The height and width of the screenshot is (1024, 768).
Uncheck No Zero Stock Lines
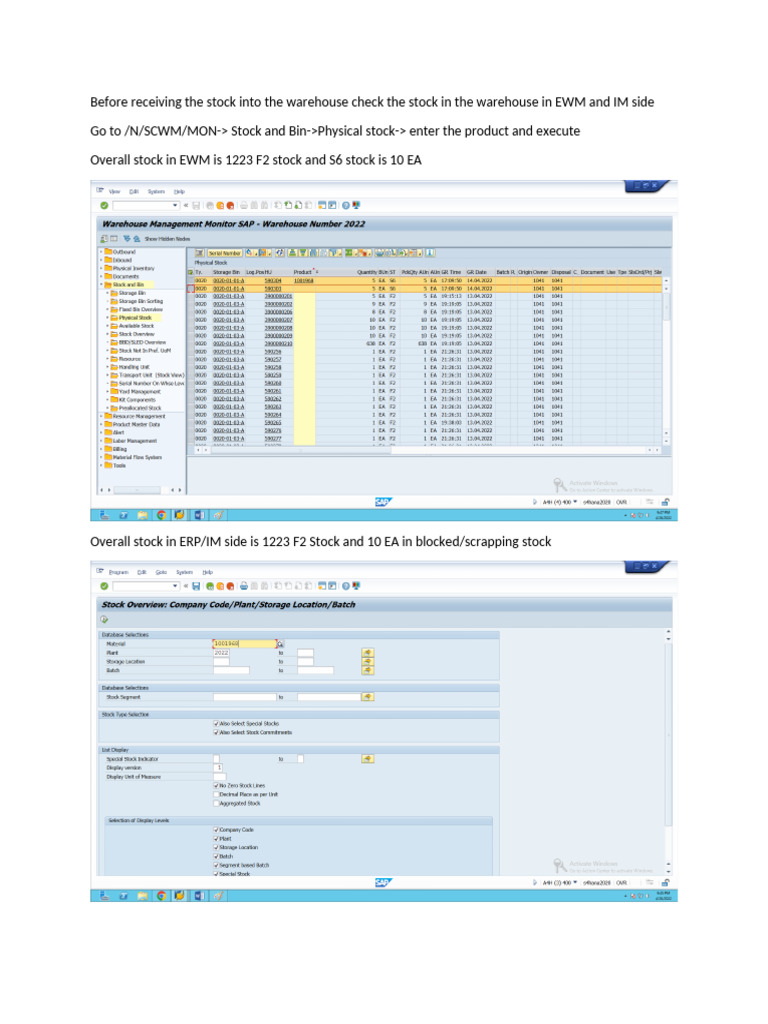[216, 785]
